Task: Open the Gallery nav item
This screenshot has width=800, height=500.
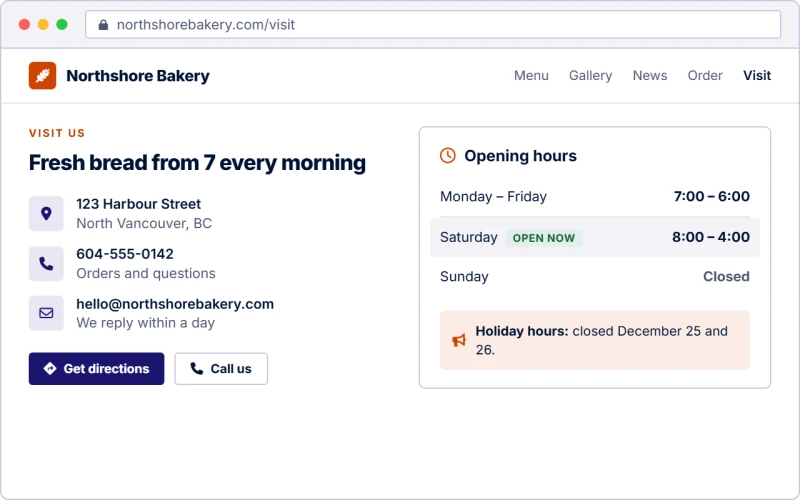Action: pos(590,76)
